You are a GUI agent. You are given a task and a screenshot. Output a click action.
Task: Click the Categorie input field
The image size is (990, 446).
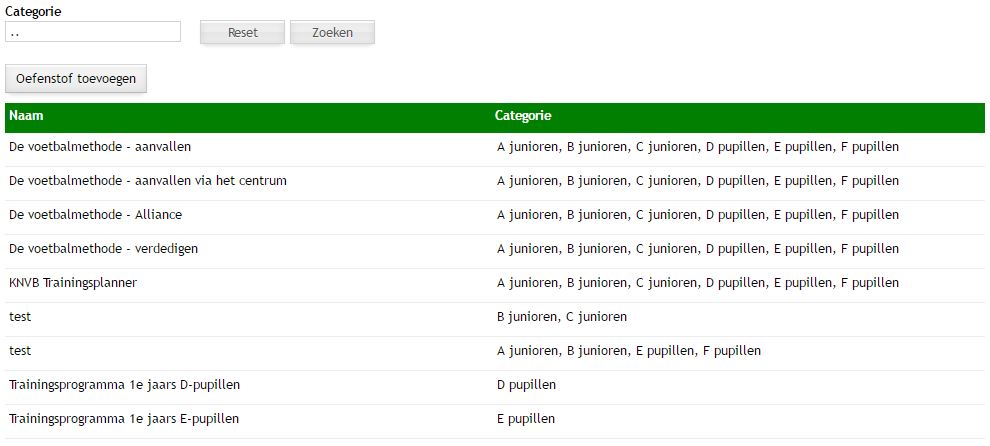click(x=93, y=32)
